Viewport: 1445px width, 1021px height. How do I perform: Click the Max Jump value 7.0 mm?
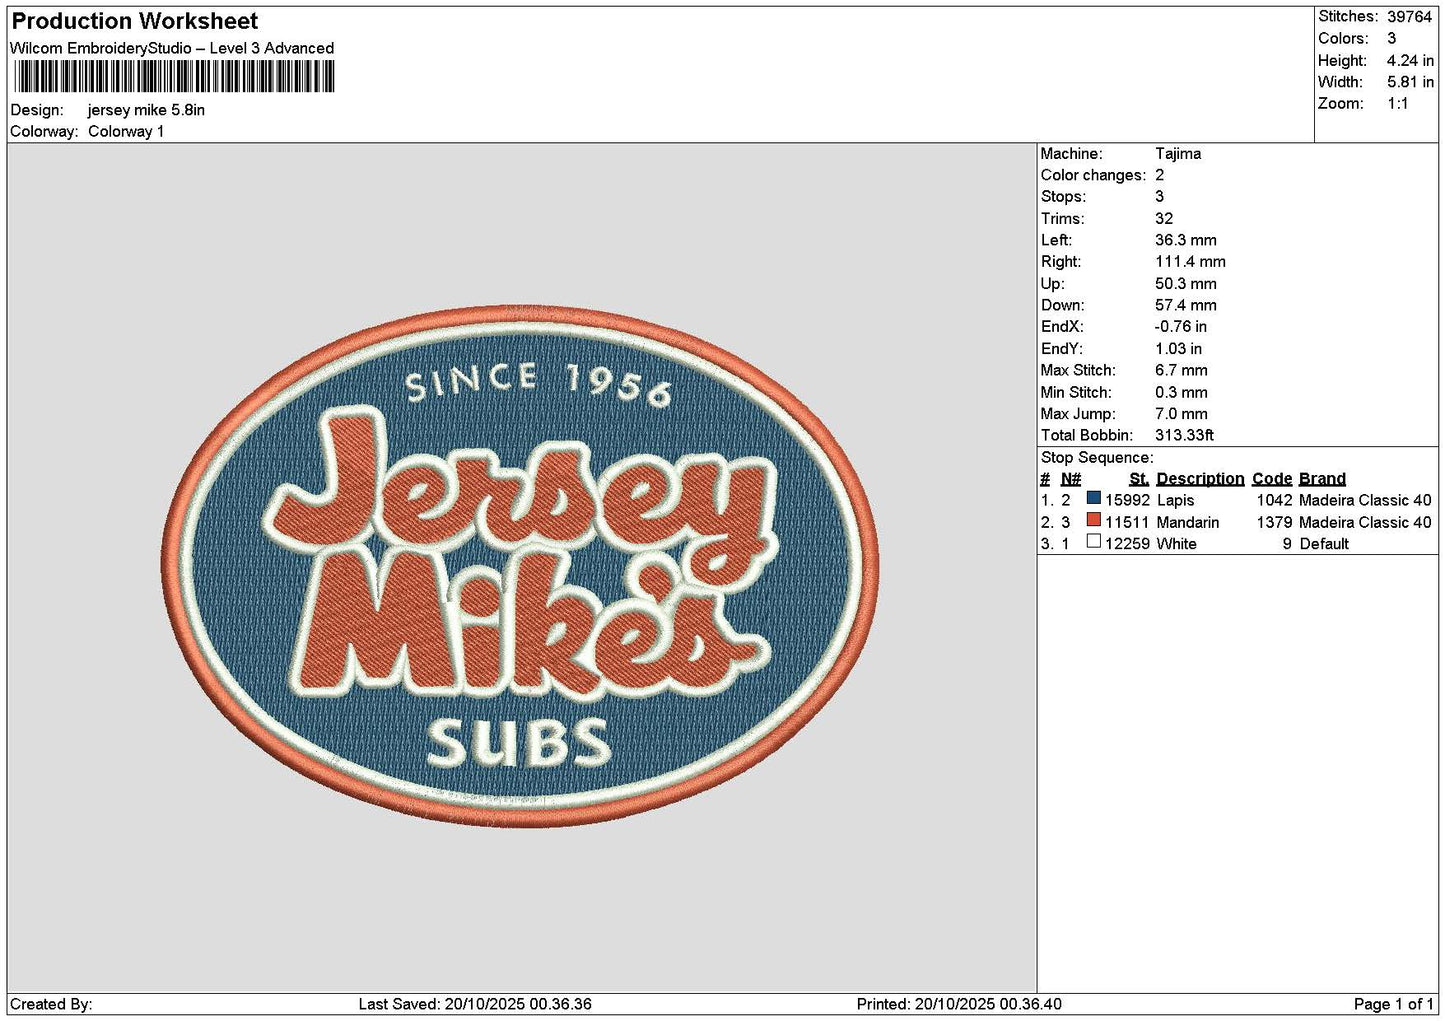[x=1182, y=414]
